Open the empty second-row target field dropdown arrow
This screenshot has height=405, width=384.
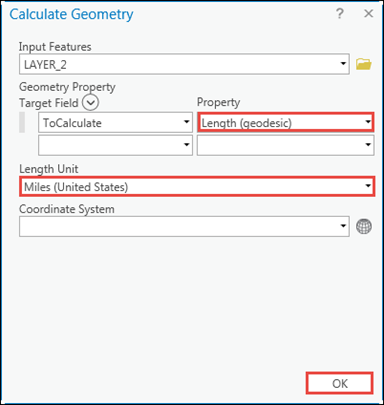187,145
